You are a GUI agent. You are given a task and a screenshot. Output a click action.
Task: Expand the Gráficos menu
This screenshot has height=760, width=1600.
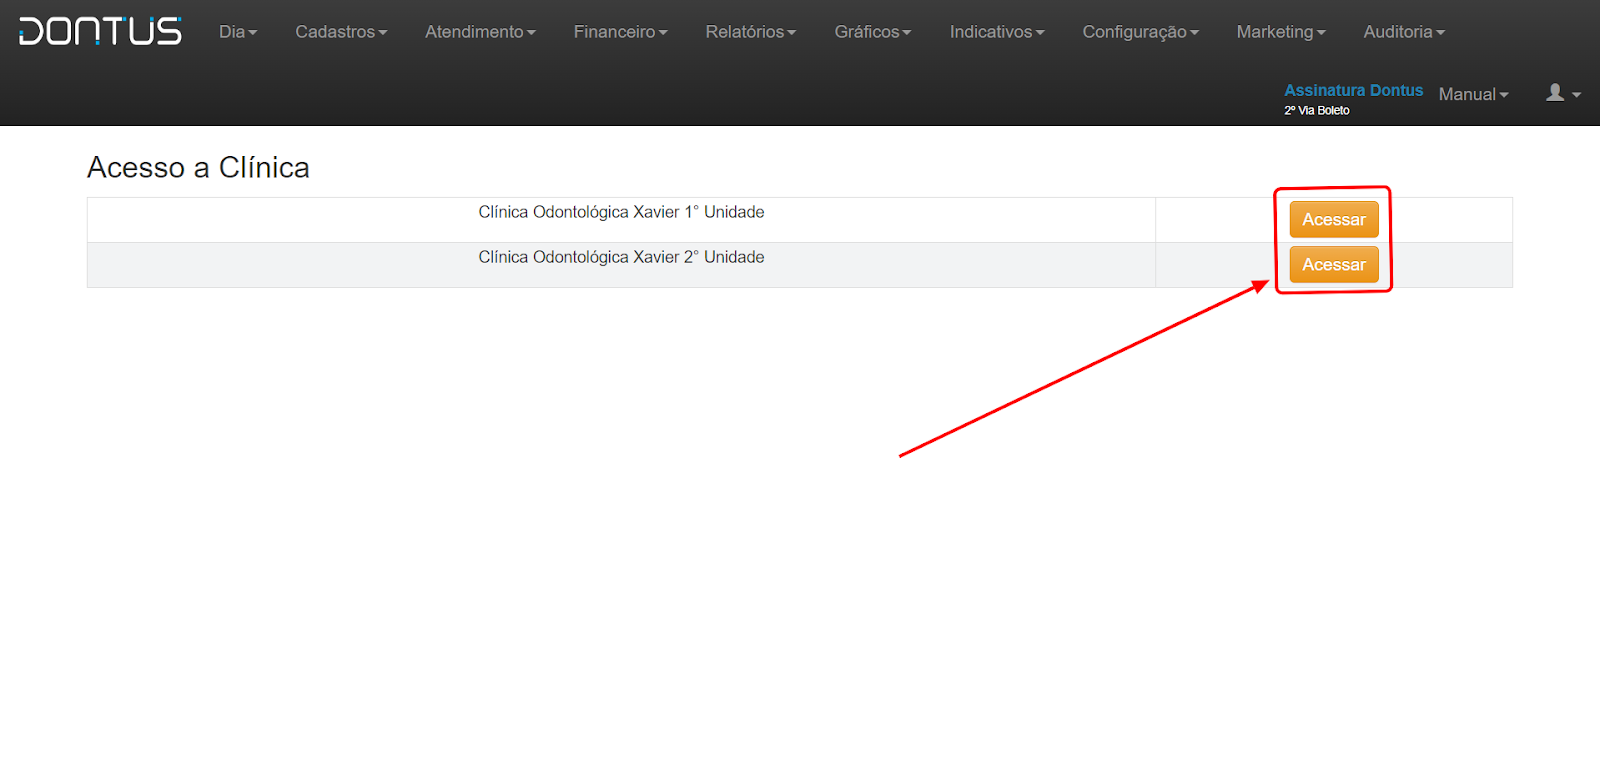pos(873,32)
